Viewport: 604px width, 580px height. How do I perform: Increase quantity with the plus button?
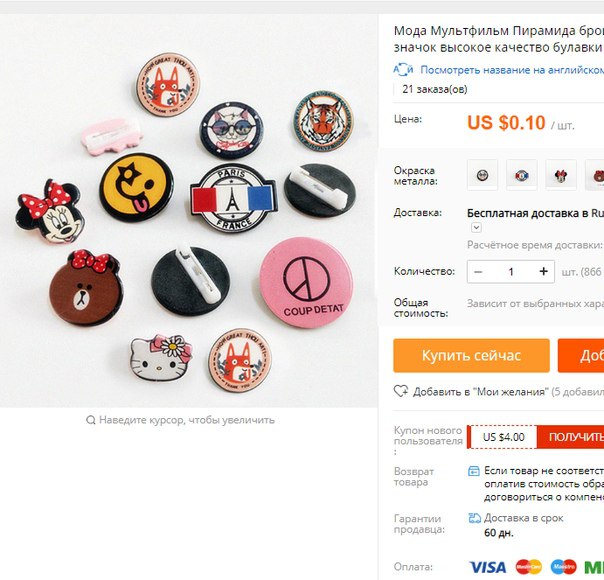tap(544, 272)
